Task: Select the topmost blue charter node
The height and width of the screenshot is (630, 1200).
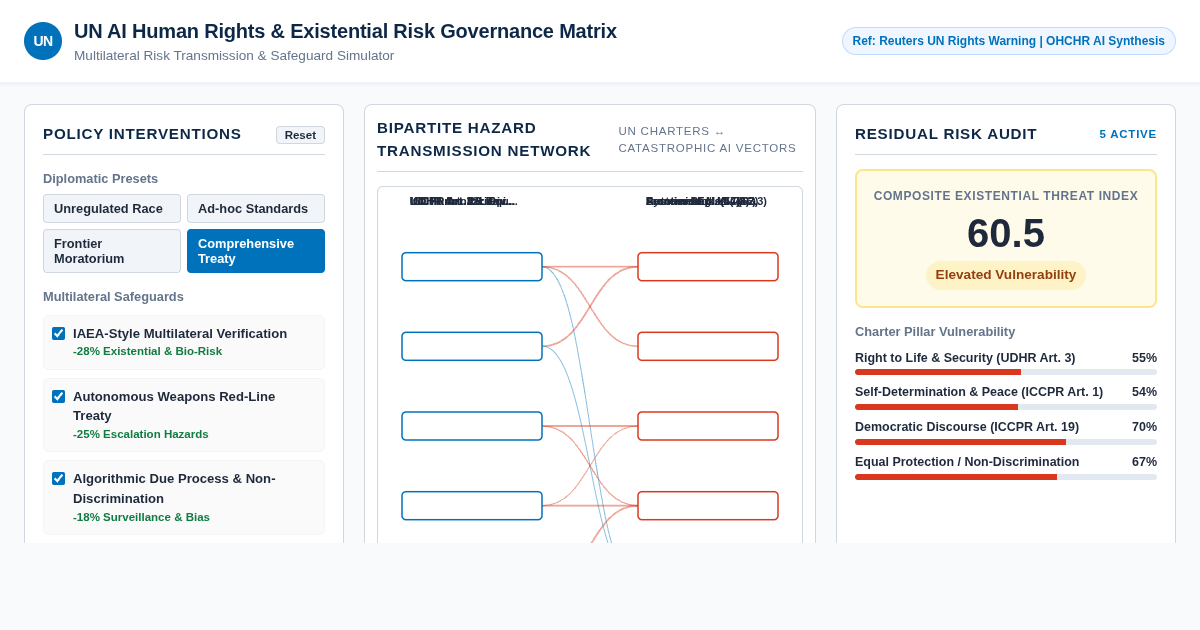Action: point(472,267)
